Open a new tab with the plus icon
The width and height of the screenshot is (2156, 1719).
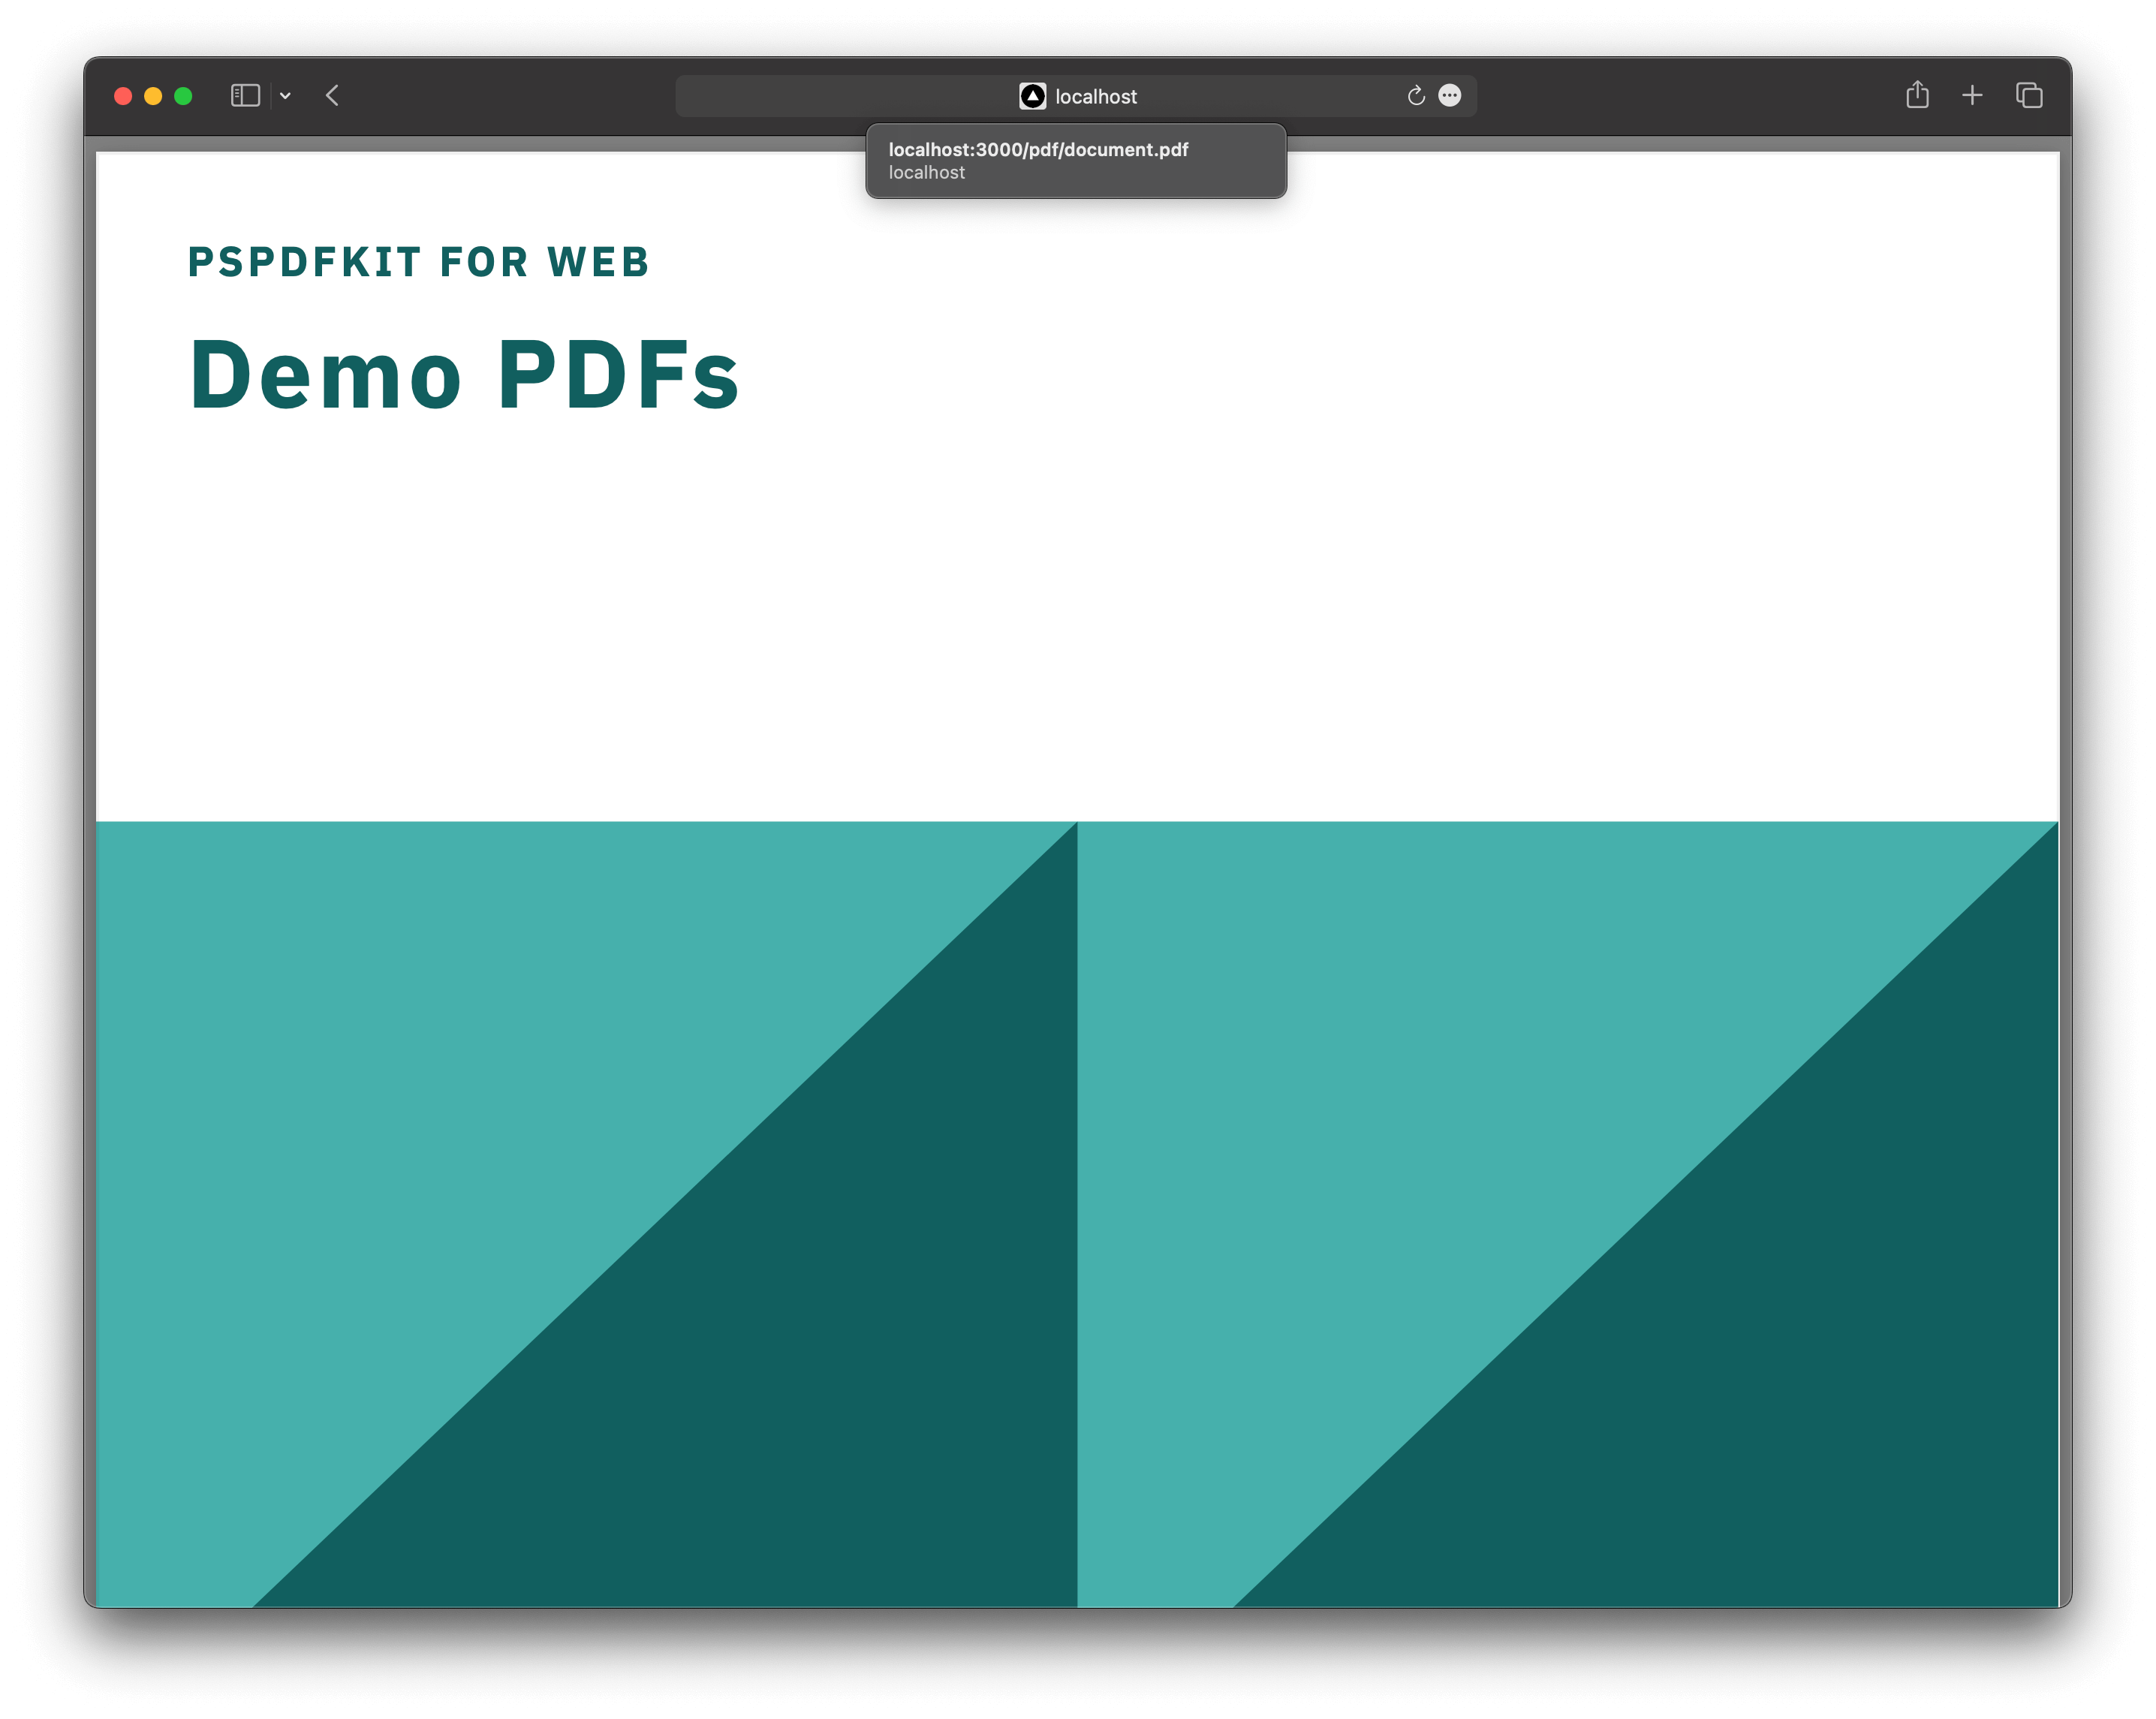pos(1973,95)
